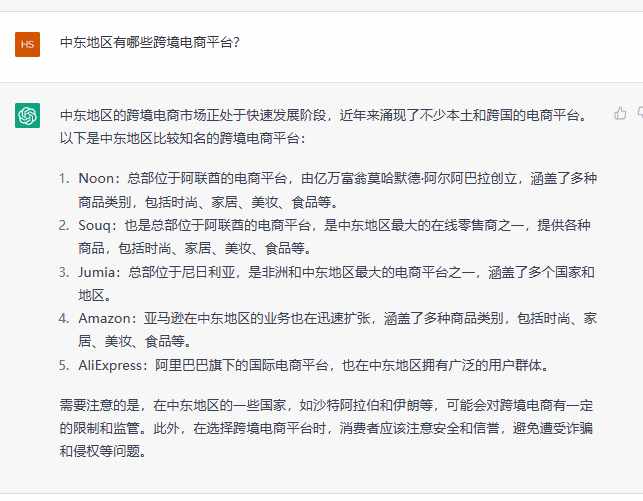Click the second line of Noon entry 商品类别
This screenshot has width=643, height=501.
point(209,202)
